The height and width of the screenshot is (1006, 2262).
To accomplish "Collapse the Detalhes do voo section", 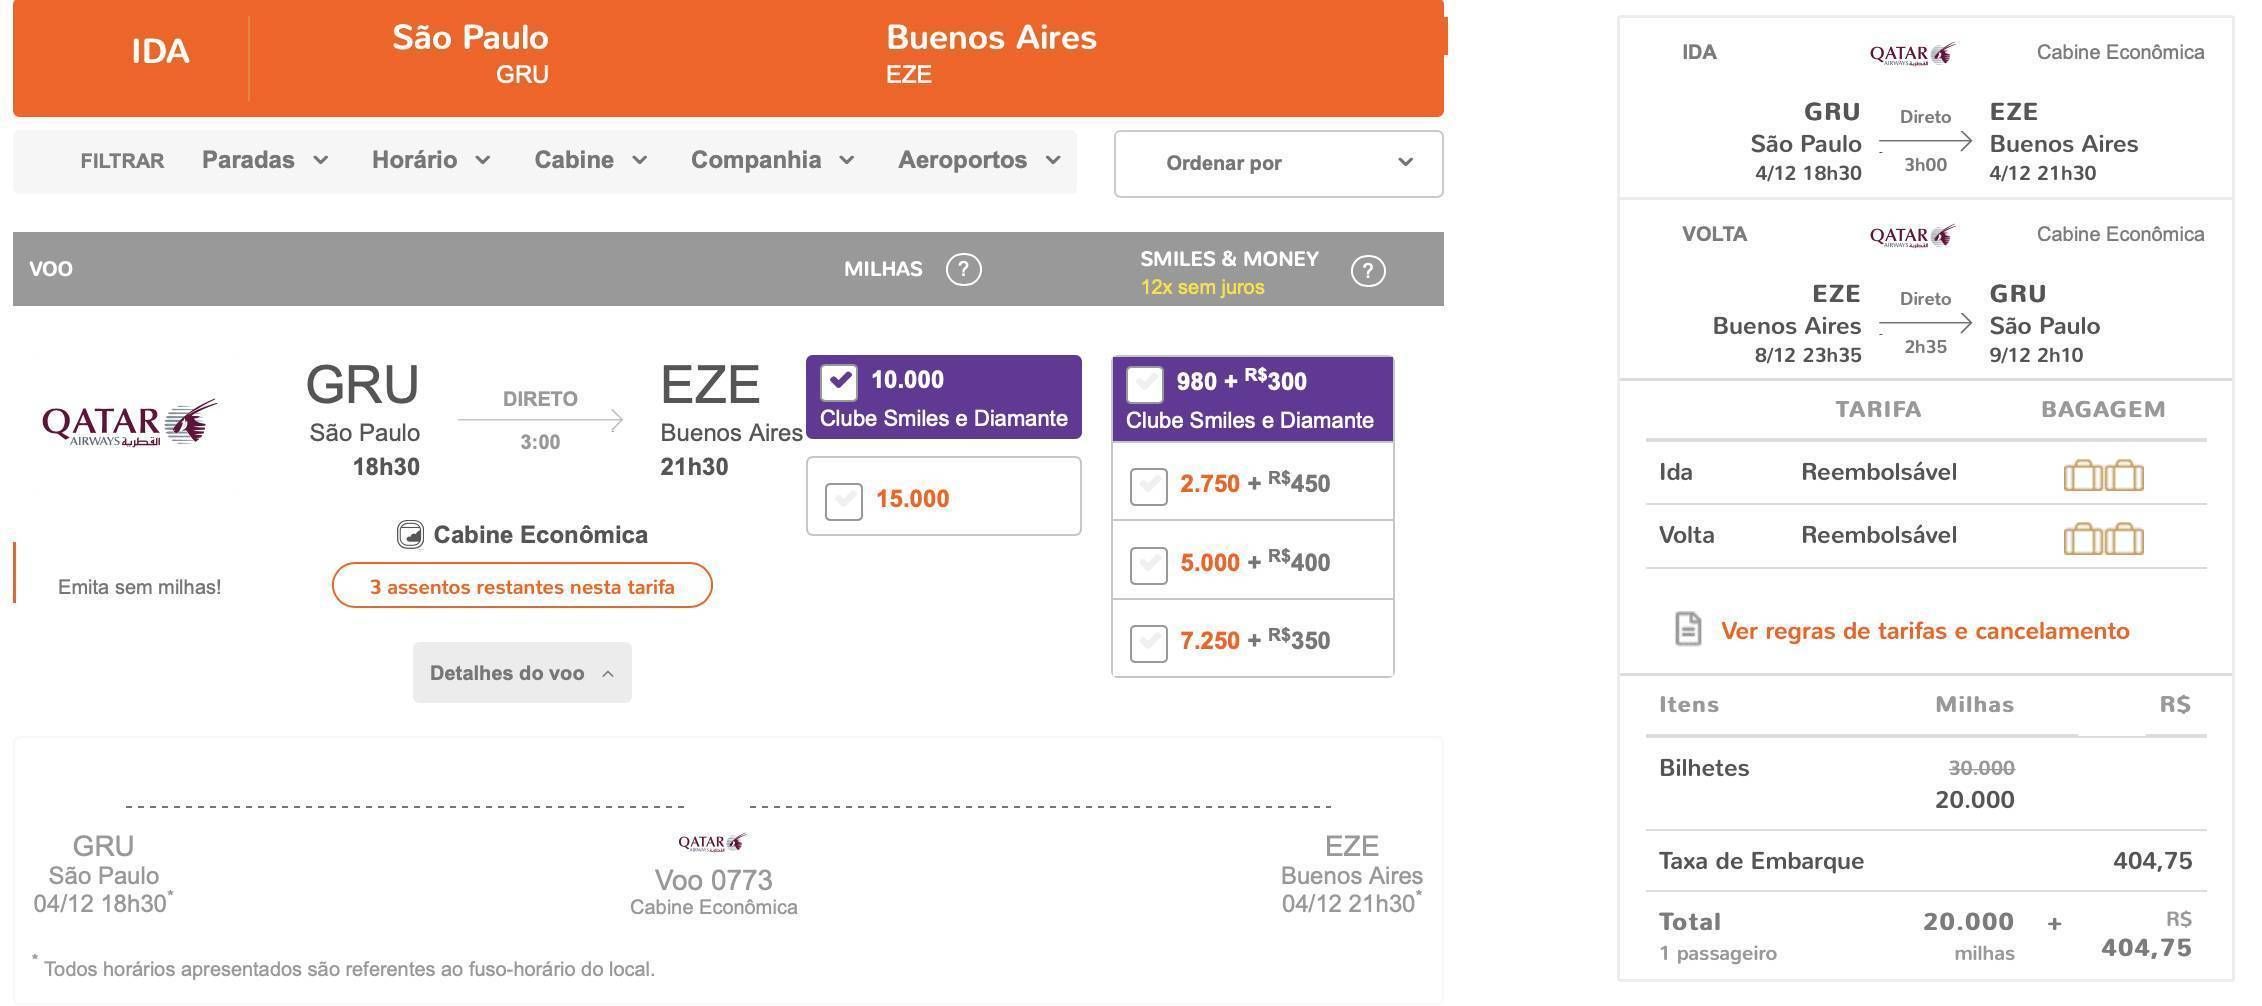I will pyautogui.click(x=522, y=673).
